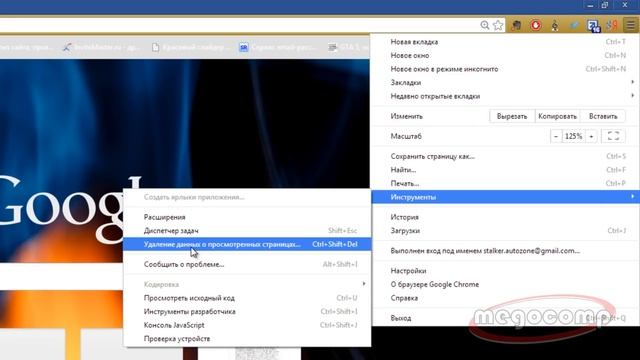This screenshot has width=640, height=360.
Task: Select Новая вкладка menu item
Action: coord(506,42)
